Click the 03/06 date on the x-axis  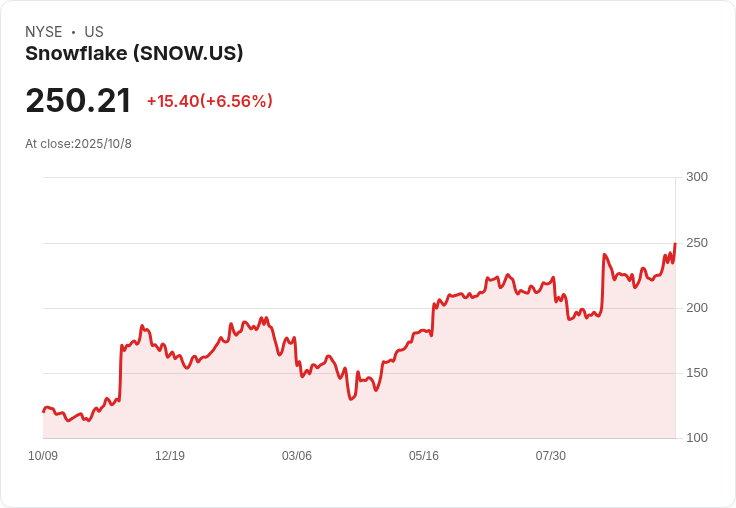(x=297, y=456)
